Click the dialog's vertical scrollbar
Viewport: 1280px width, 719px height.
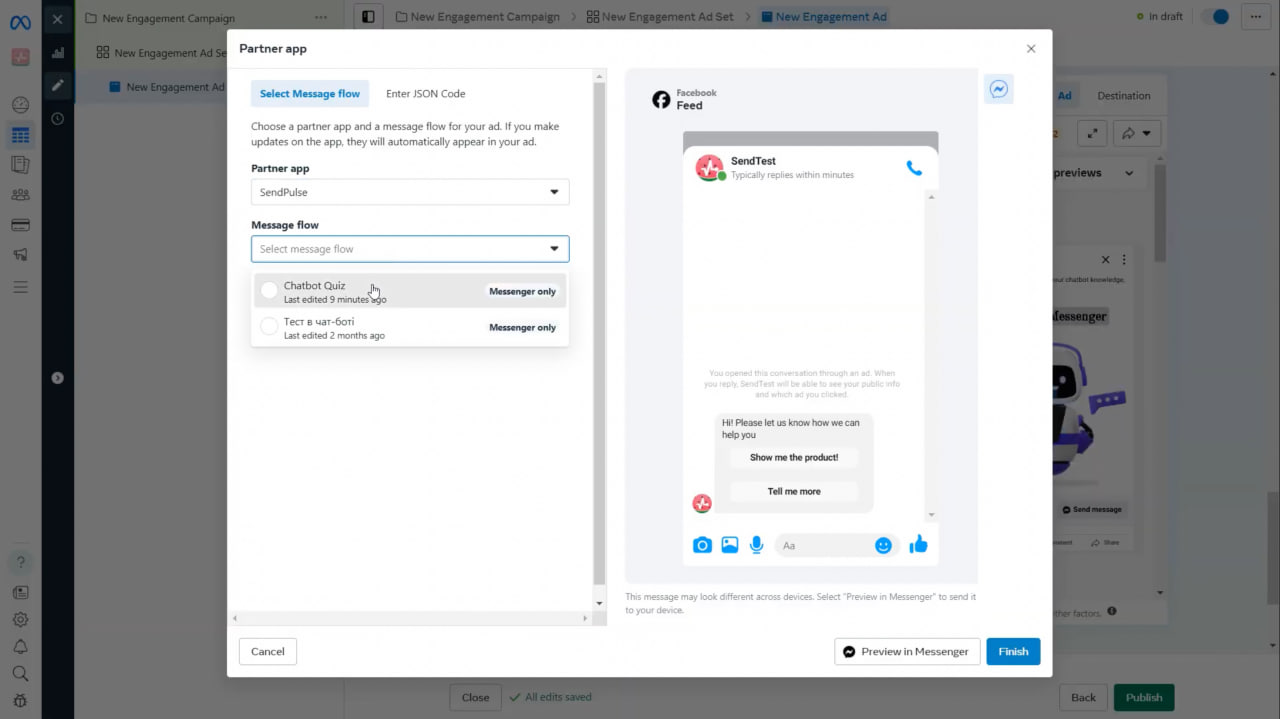[x=600, y=338]
